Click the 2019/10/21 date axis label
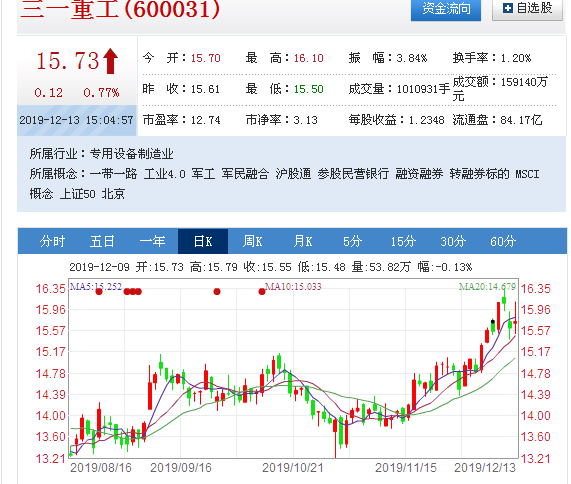The image size is (571, 484). [x=293, y=468]
